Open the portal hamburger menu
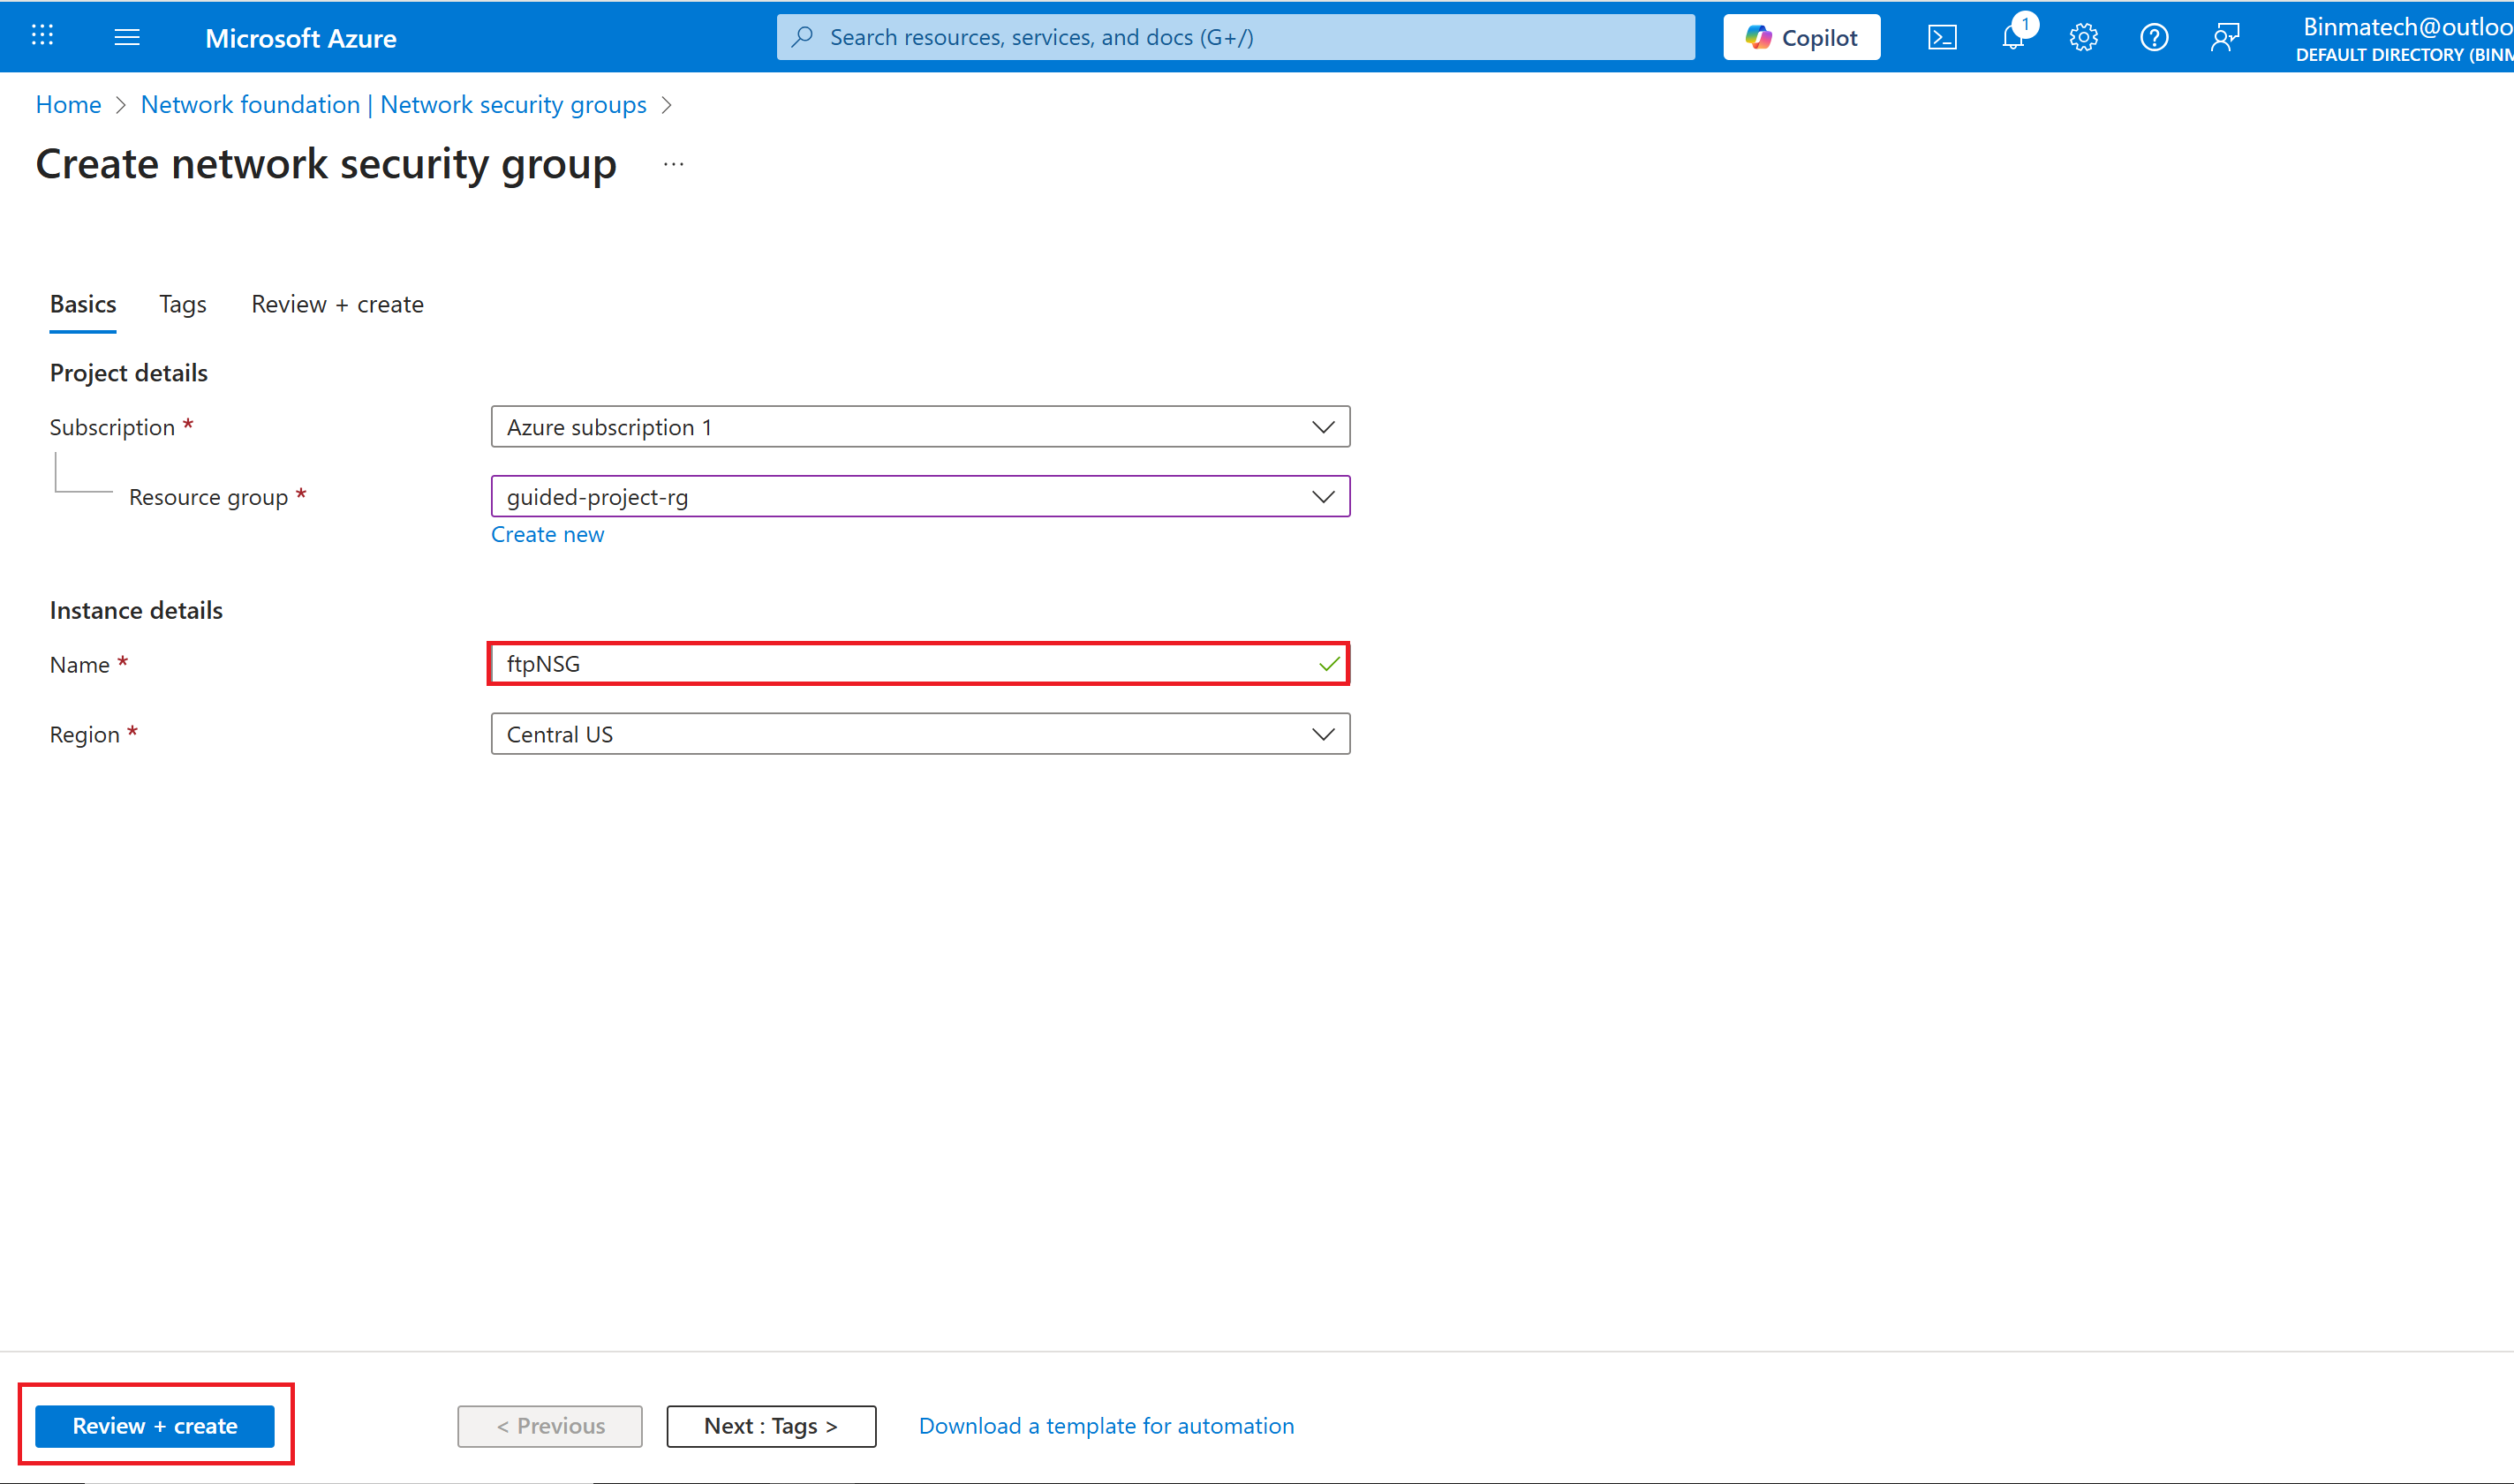The height and width of the screenshot is (1484, 2514). click(x=127, y=37)
